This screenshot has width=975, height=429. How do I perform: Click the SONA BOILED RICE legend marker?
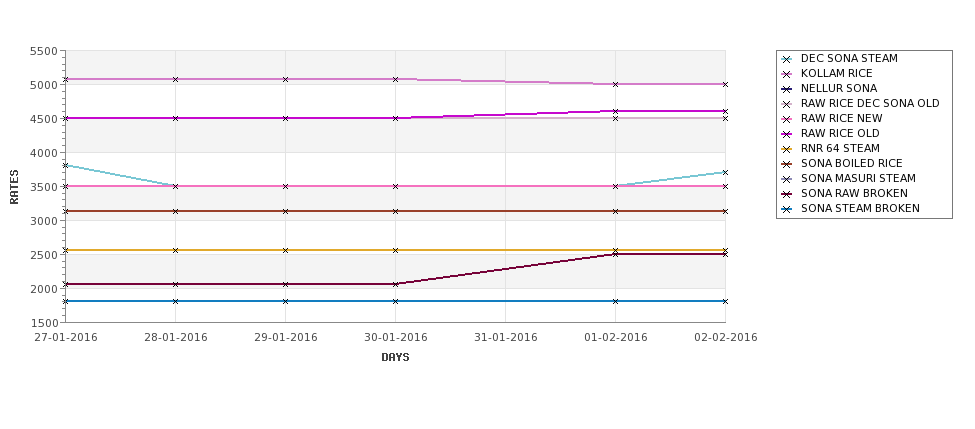(787, 164)
